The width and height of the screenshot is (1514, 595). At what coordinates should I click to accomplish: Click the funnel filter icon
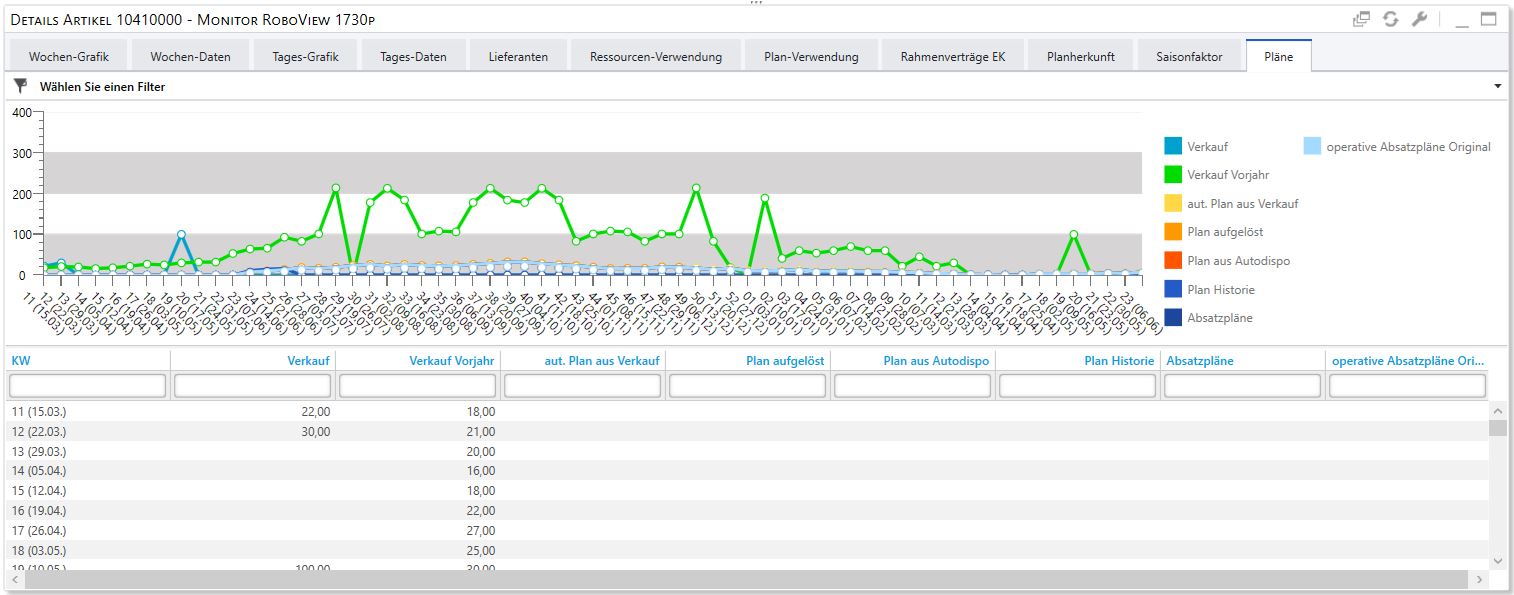(x=20, y=87)
